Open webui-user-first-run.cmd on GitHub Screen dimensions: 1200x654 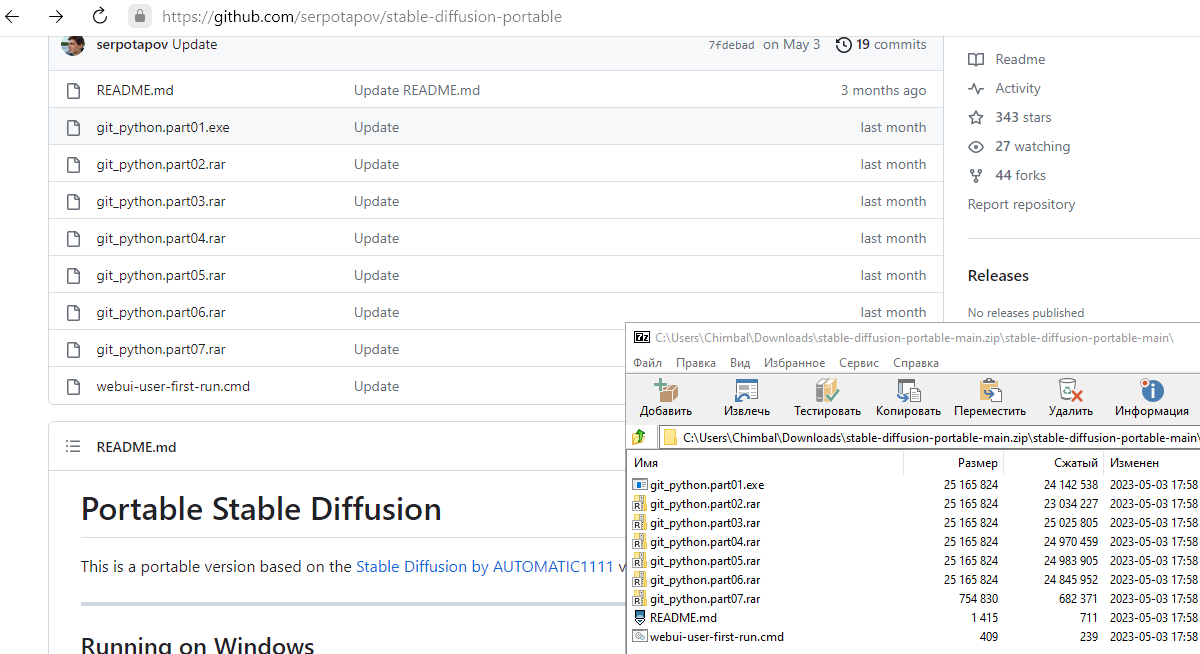[173, 386]
